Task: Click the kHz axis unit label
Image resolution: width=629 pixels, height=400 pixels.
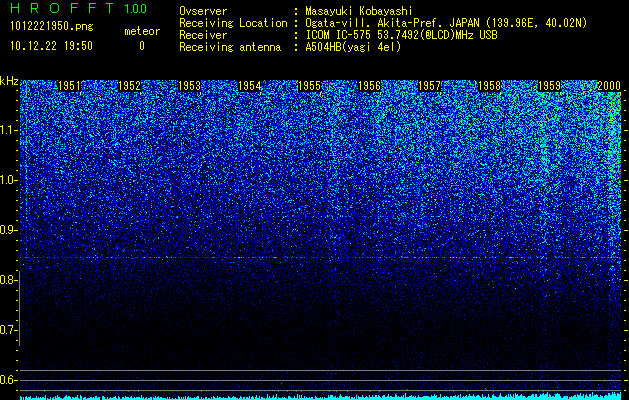Action: (x=9, y=81)
